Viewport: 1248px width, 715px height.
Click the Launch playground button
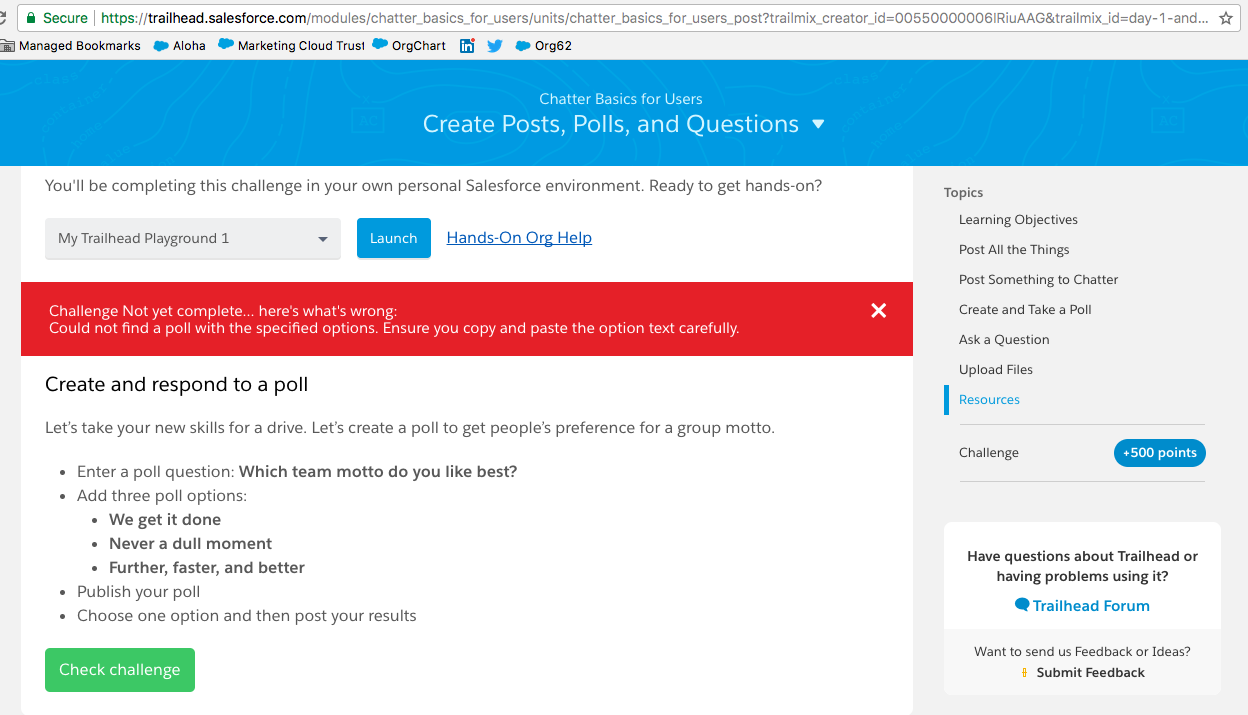(x=393, y=238)
